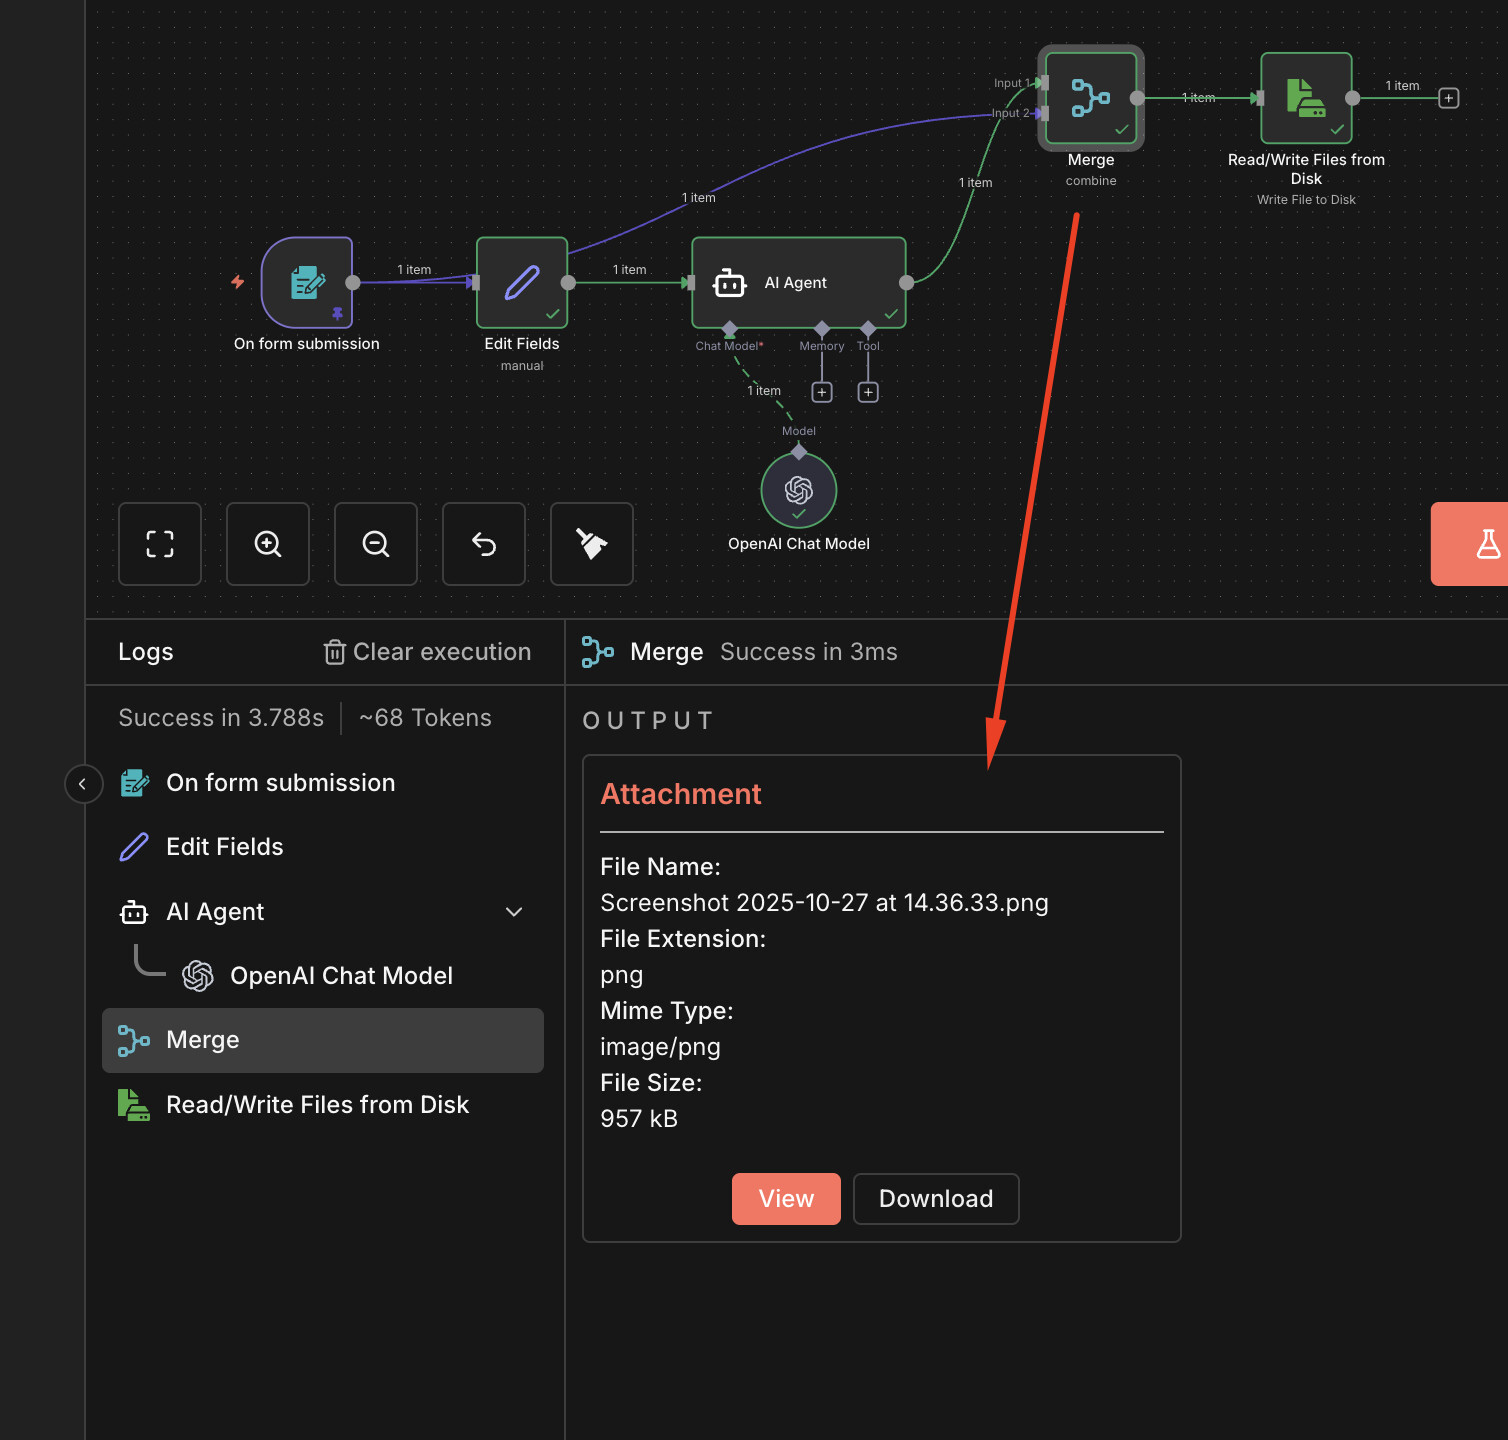The image size is (1508, 1440).
Task: Download the attachment png file
Action: tap(936, 1199)
